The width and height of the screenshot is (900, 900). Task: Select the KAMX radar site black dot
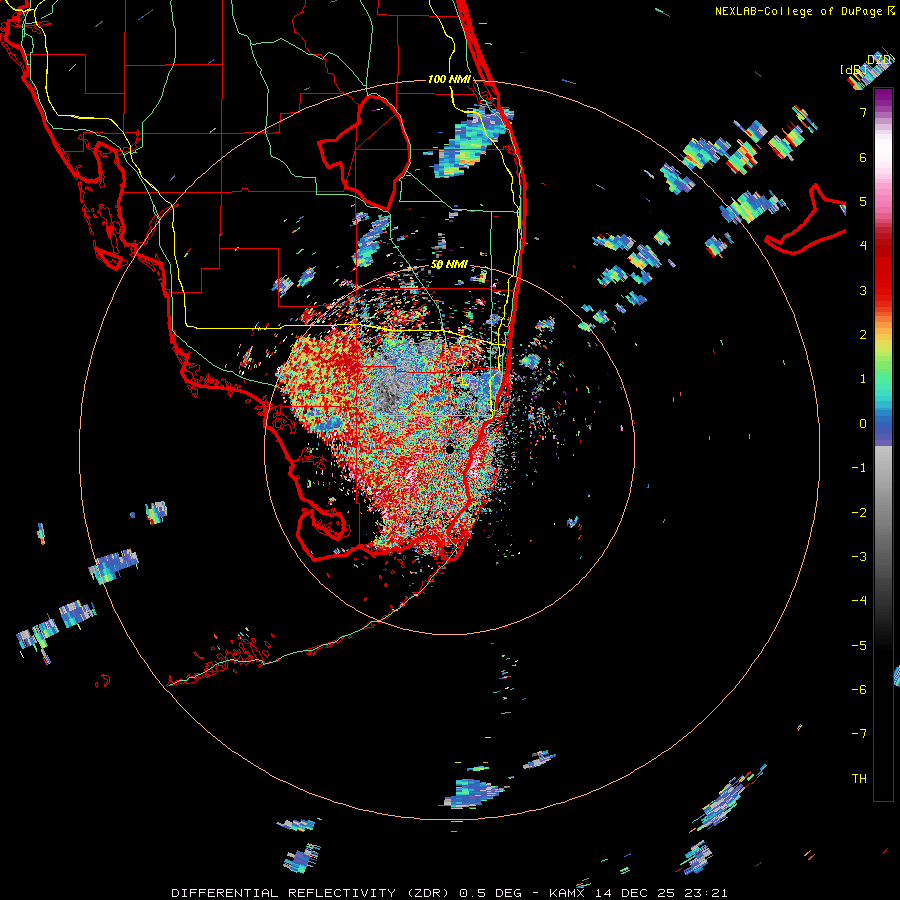tap(450, 449)
